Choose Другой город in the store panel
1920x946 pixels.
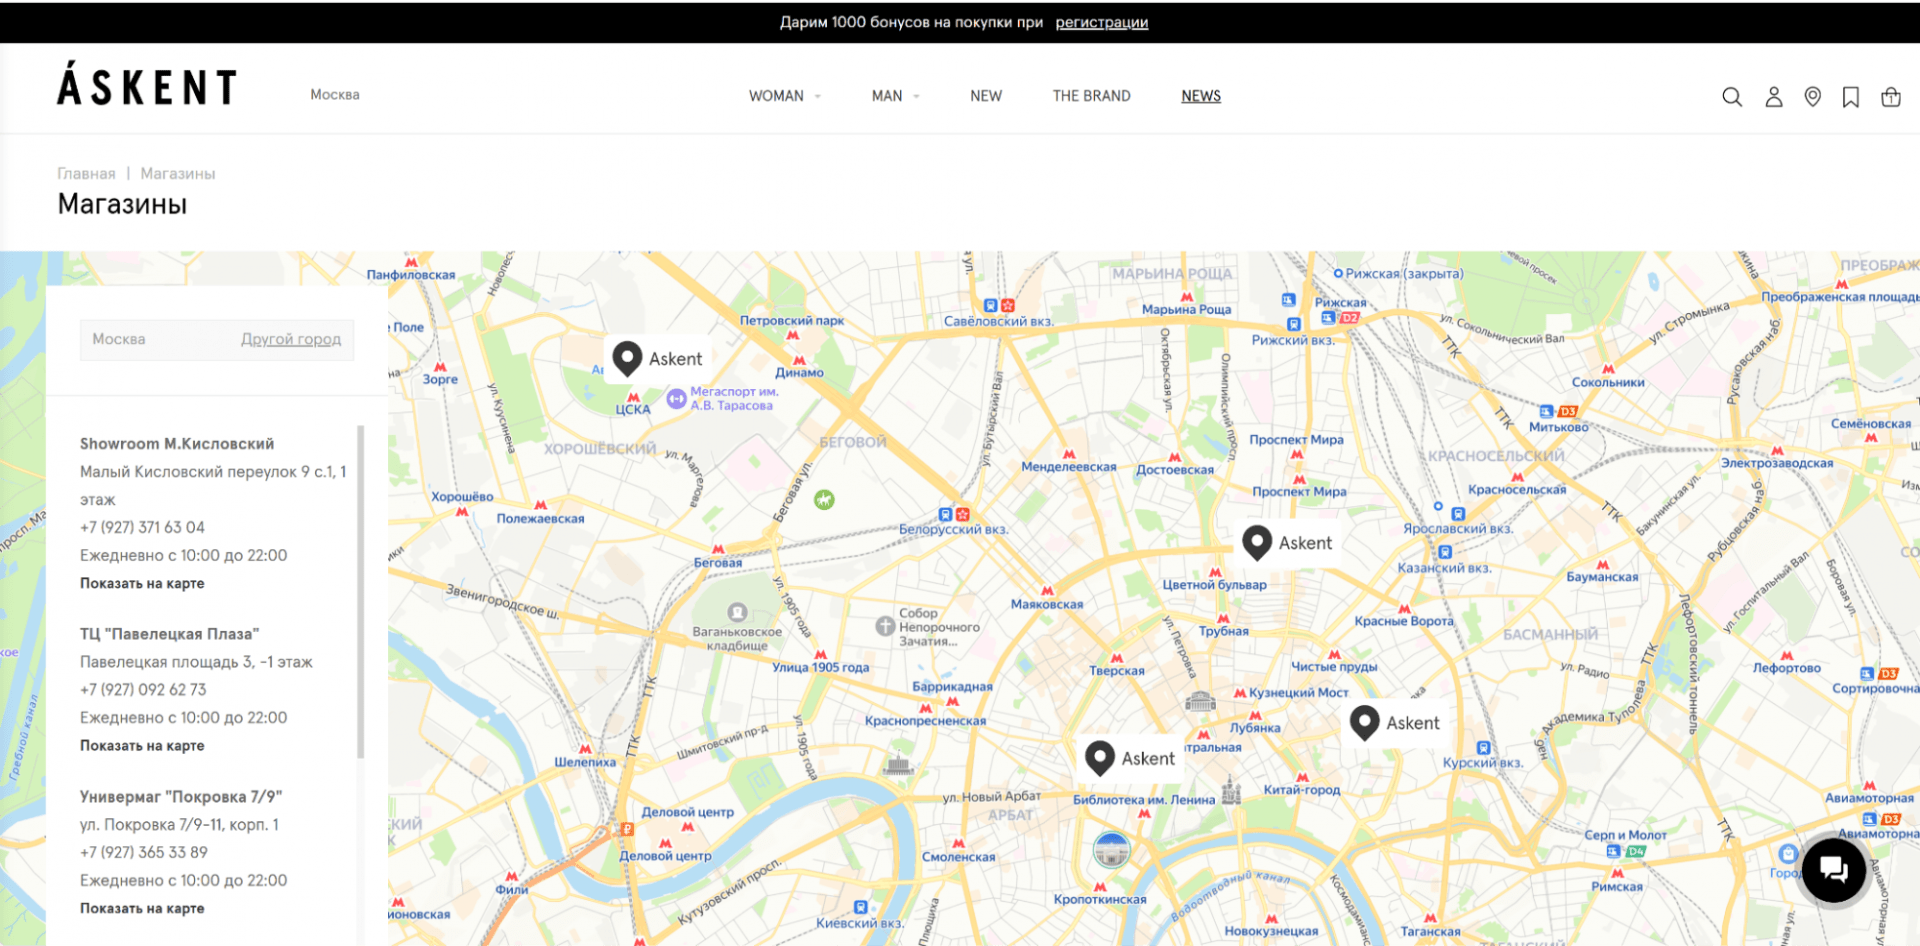pyautogui.click(x=291, y=339)
